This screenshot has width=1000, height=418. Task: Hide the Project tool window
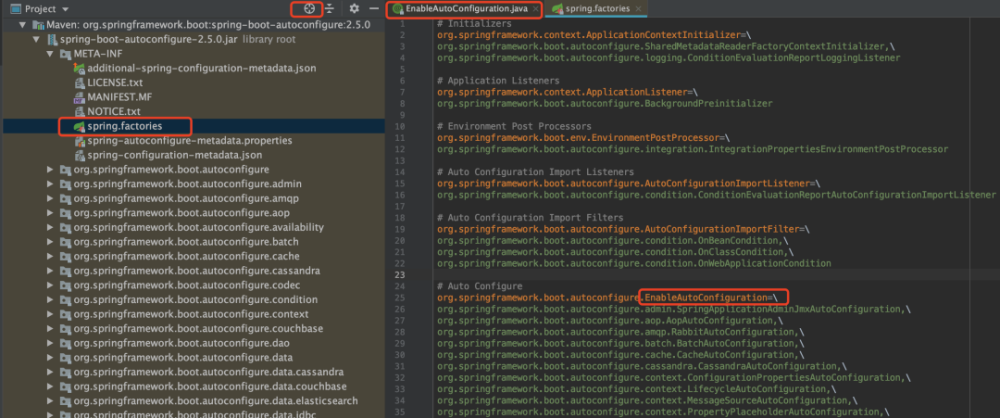point(374,9)
